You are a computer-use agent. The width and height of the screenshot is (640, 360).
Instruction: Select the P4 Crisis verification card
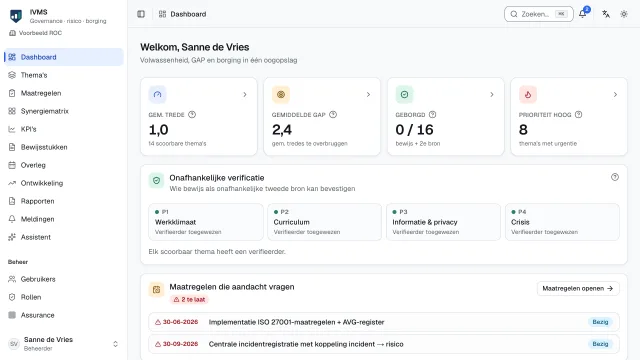[x=562, y=222]
